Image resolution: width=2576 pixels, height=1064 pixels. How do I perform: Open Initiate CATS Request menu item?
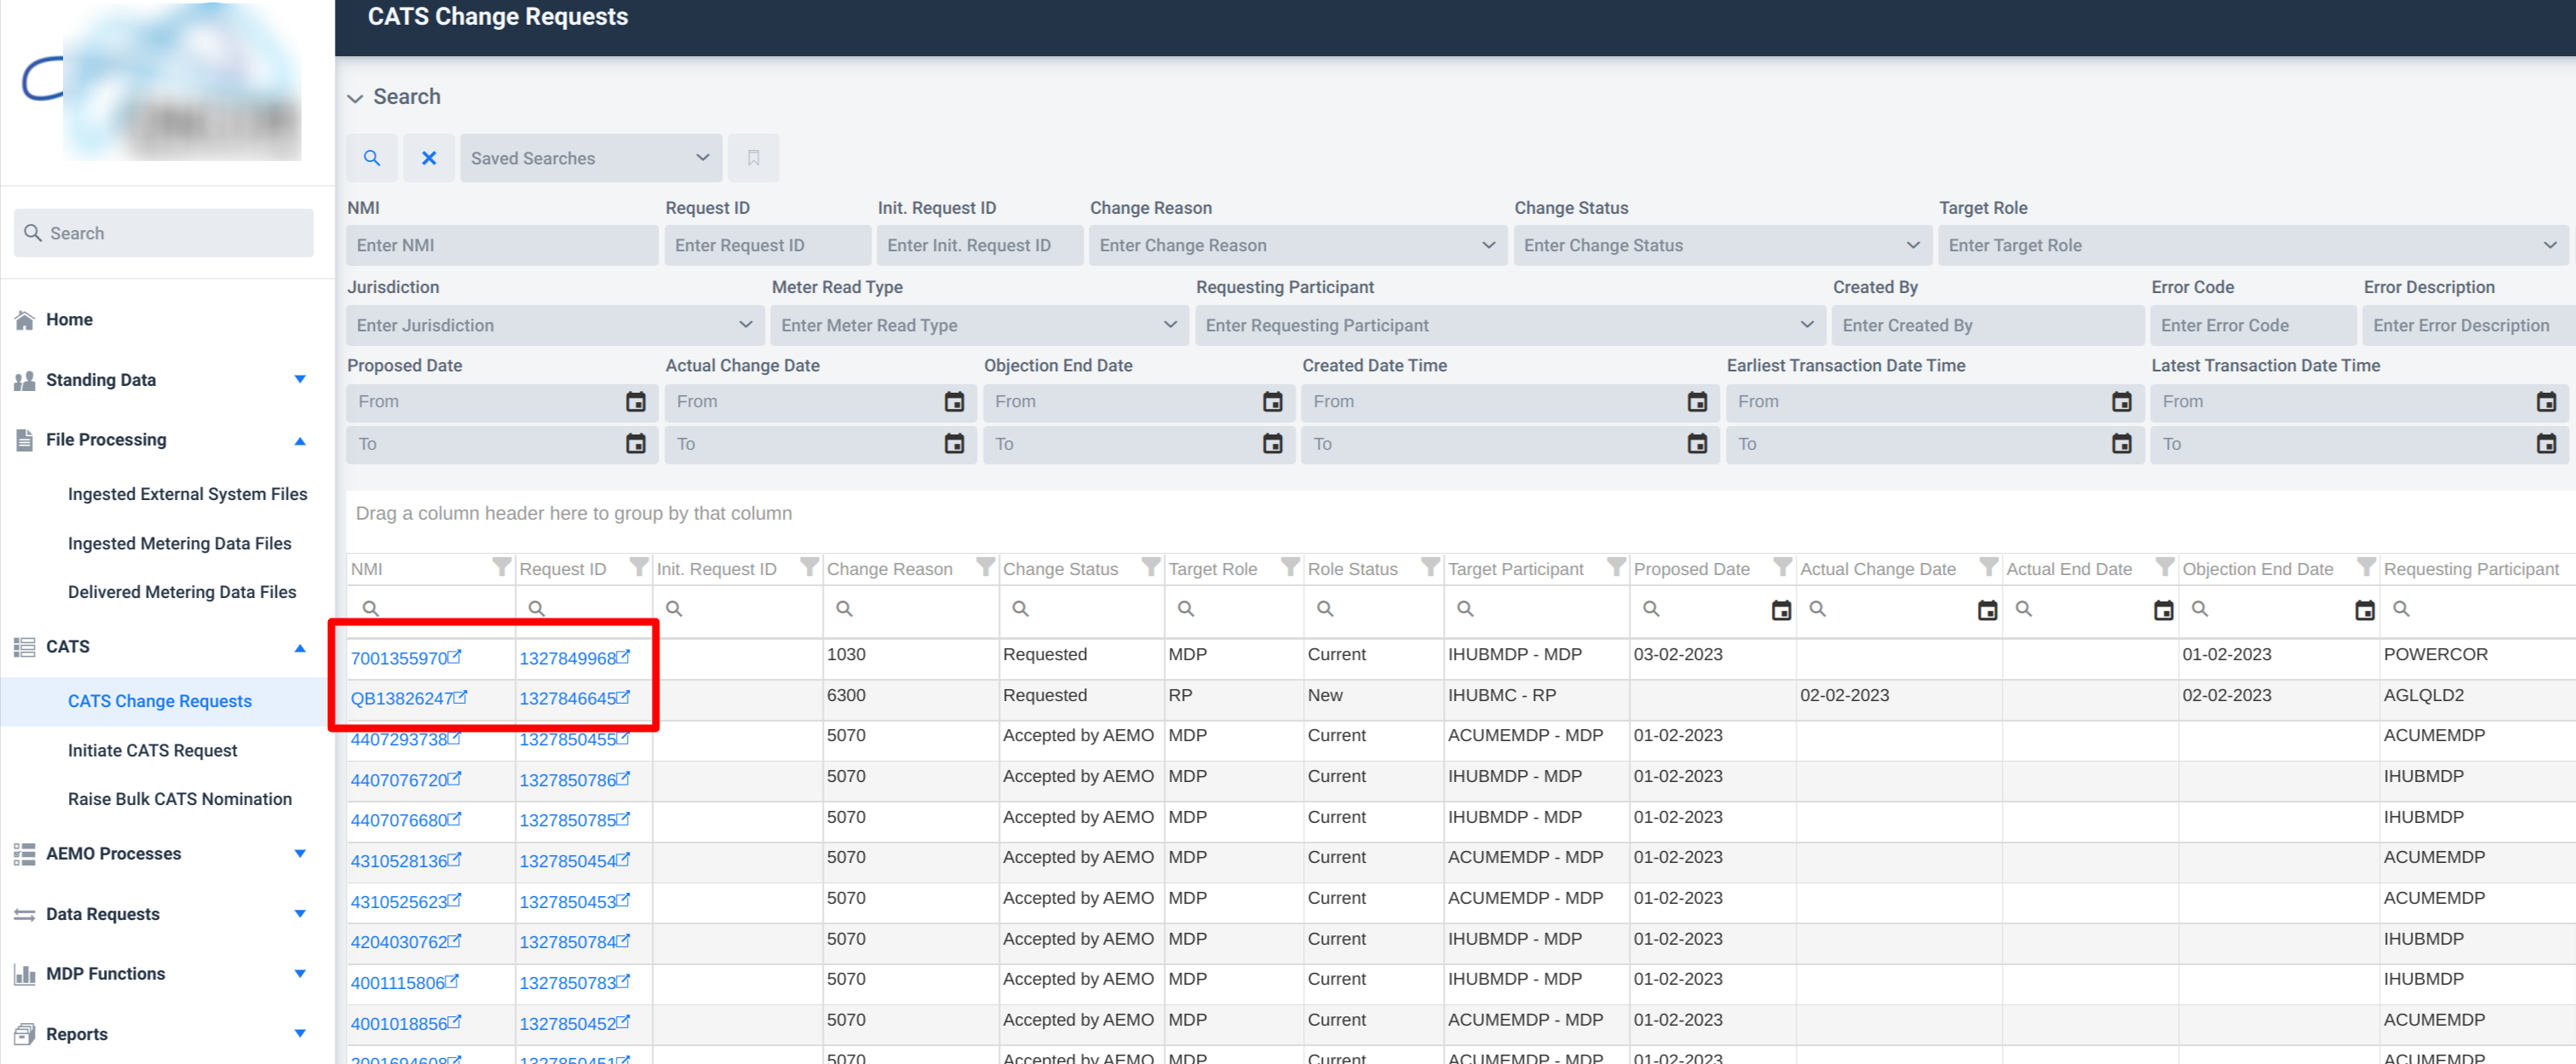[152, 750]
